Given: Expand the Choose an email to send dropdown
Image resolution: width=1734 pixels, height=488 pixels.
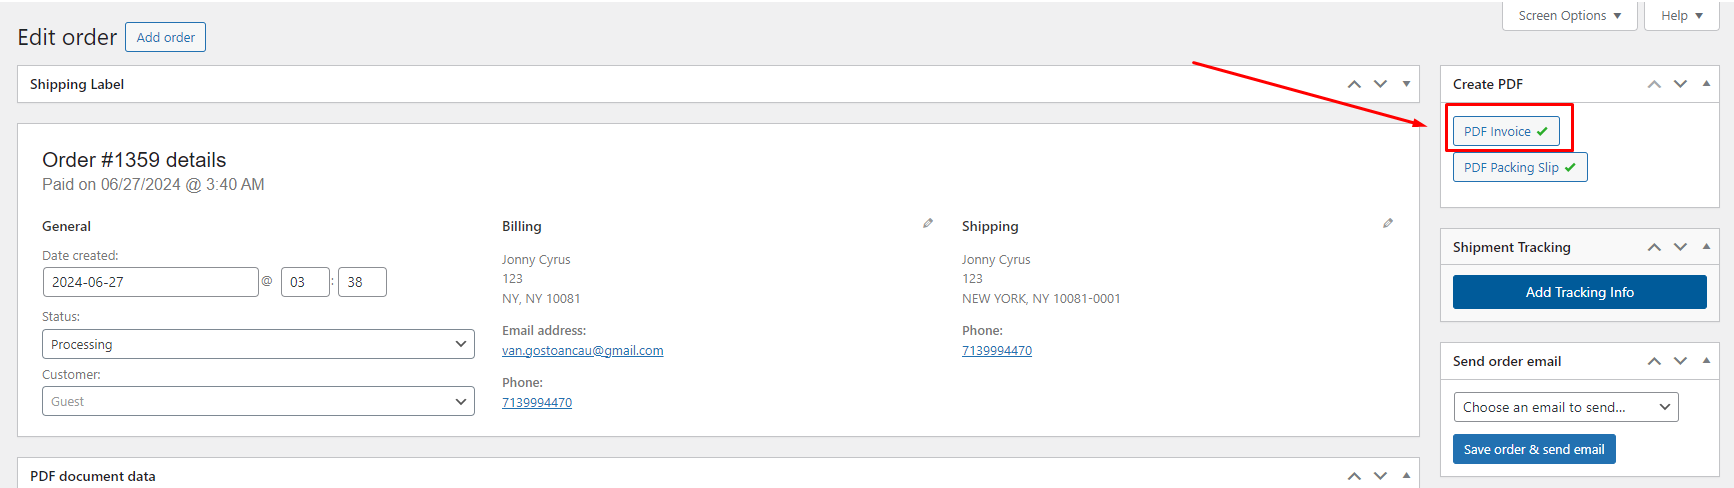Looking at the screenshot, I should tap(1565, 407).
